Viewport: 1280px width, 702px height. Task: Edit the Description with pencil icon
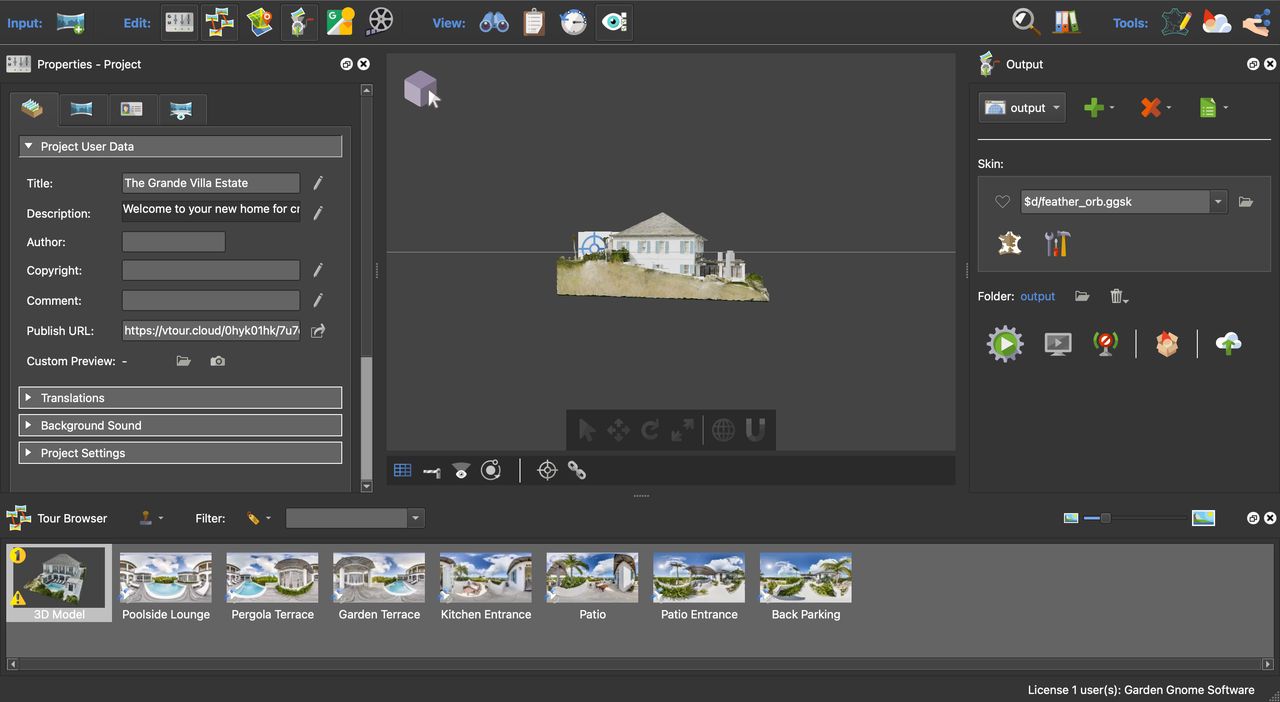click(x=318, y=212)
